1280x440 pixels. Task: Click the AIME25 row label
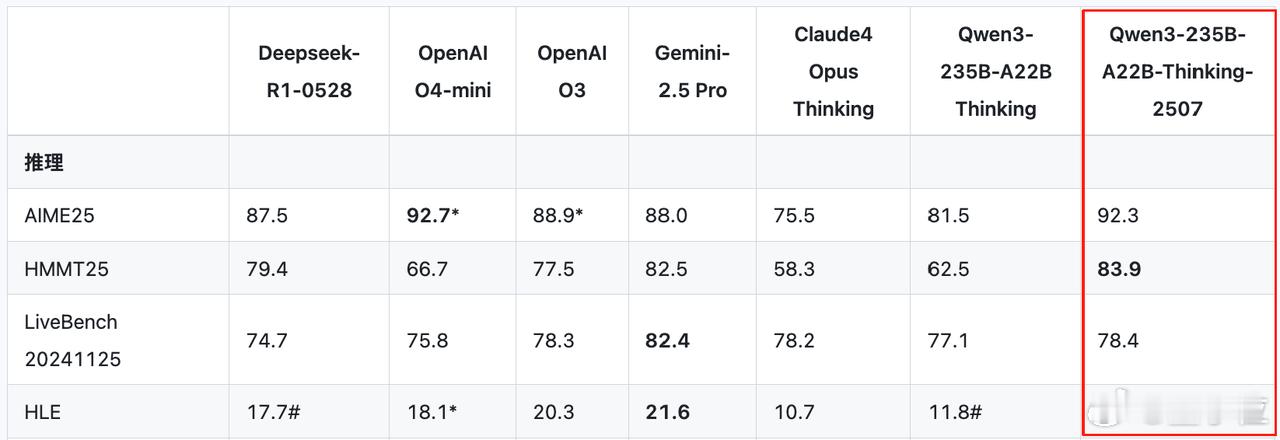(x=59, y=215)
